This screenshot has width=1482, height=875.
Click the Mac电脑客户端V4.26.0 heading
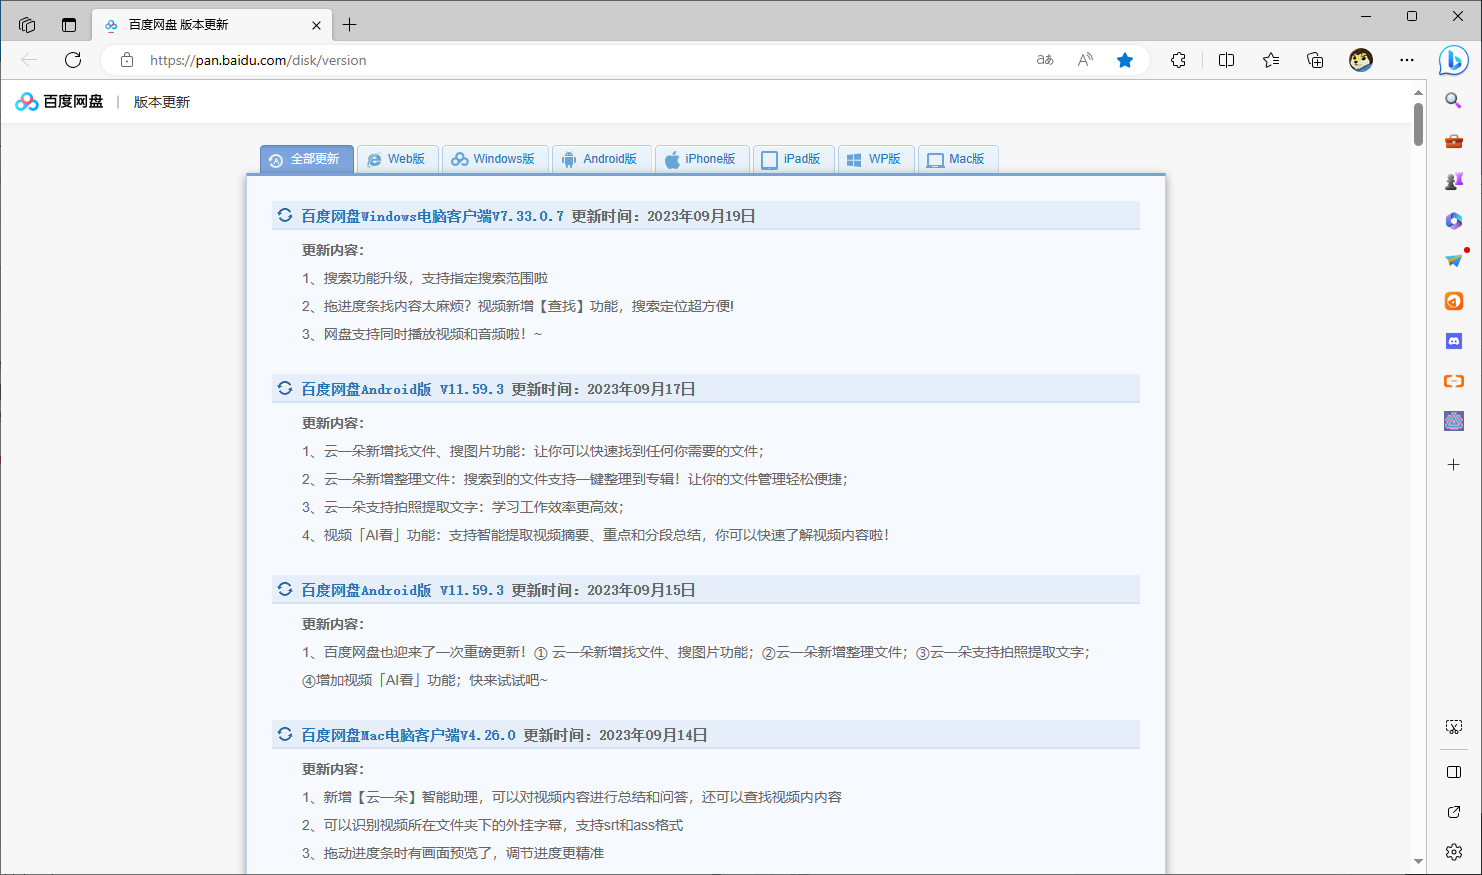pos(409,735)
